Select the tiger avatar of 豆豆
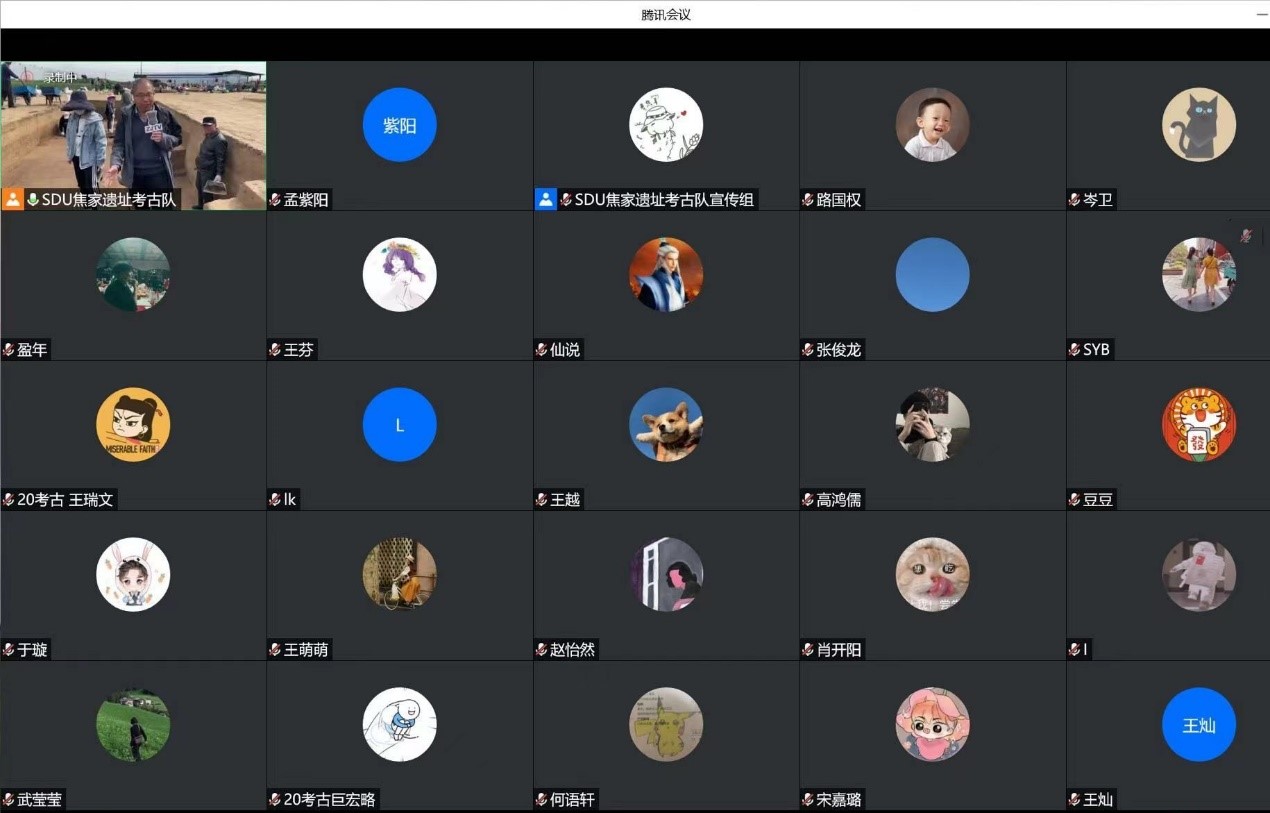The image size is (1270, 813). coord(1198,425)
